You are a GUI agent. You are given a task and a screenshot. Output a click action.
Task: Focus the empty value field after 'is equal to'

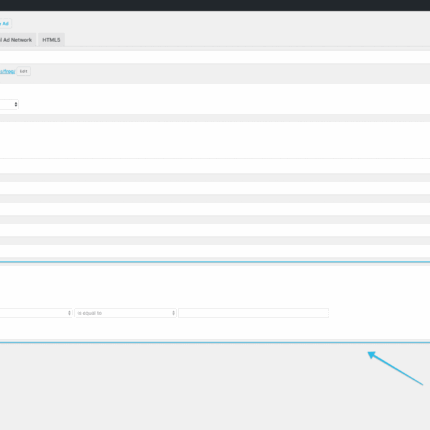(x=253, y=313)
